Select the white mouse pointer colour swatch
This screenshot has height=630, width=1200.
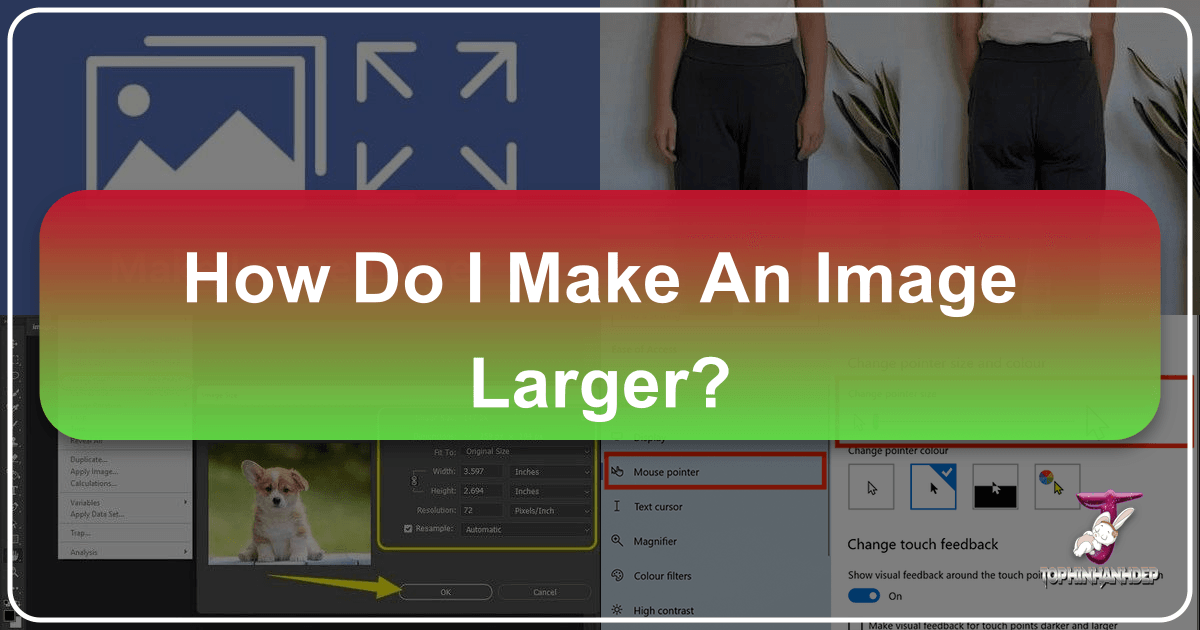click(871, 487)
